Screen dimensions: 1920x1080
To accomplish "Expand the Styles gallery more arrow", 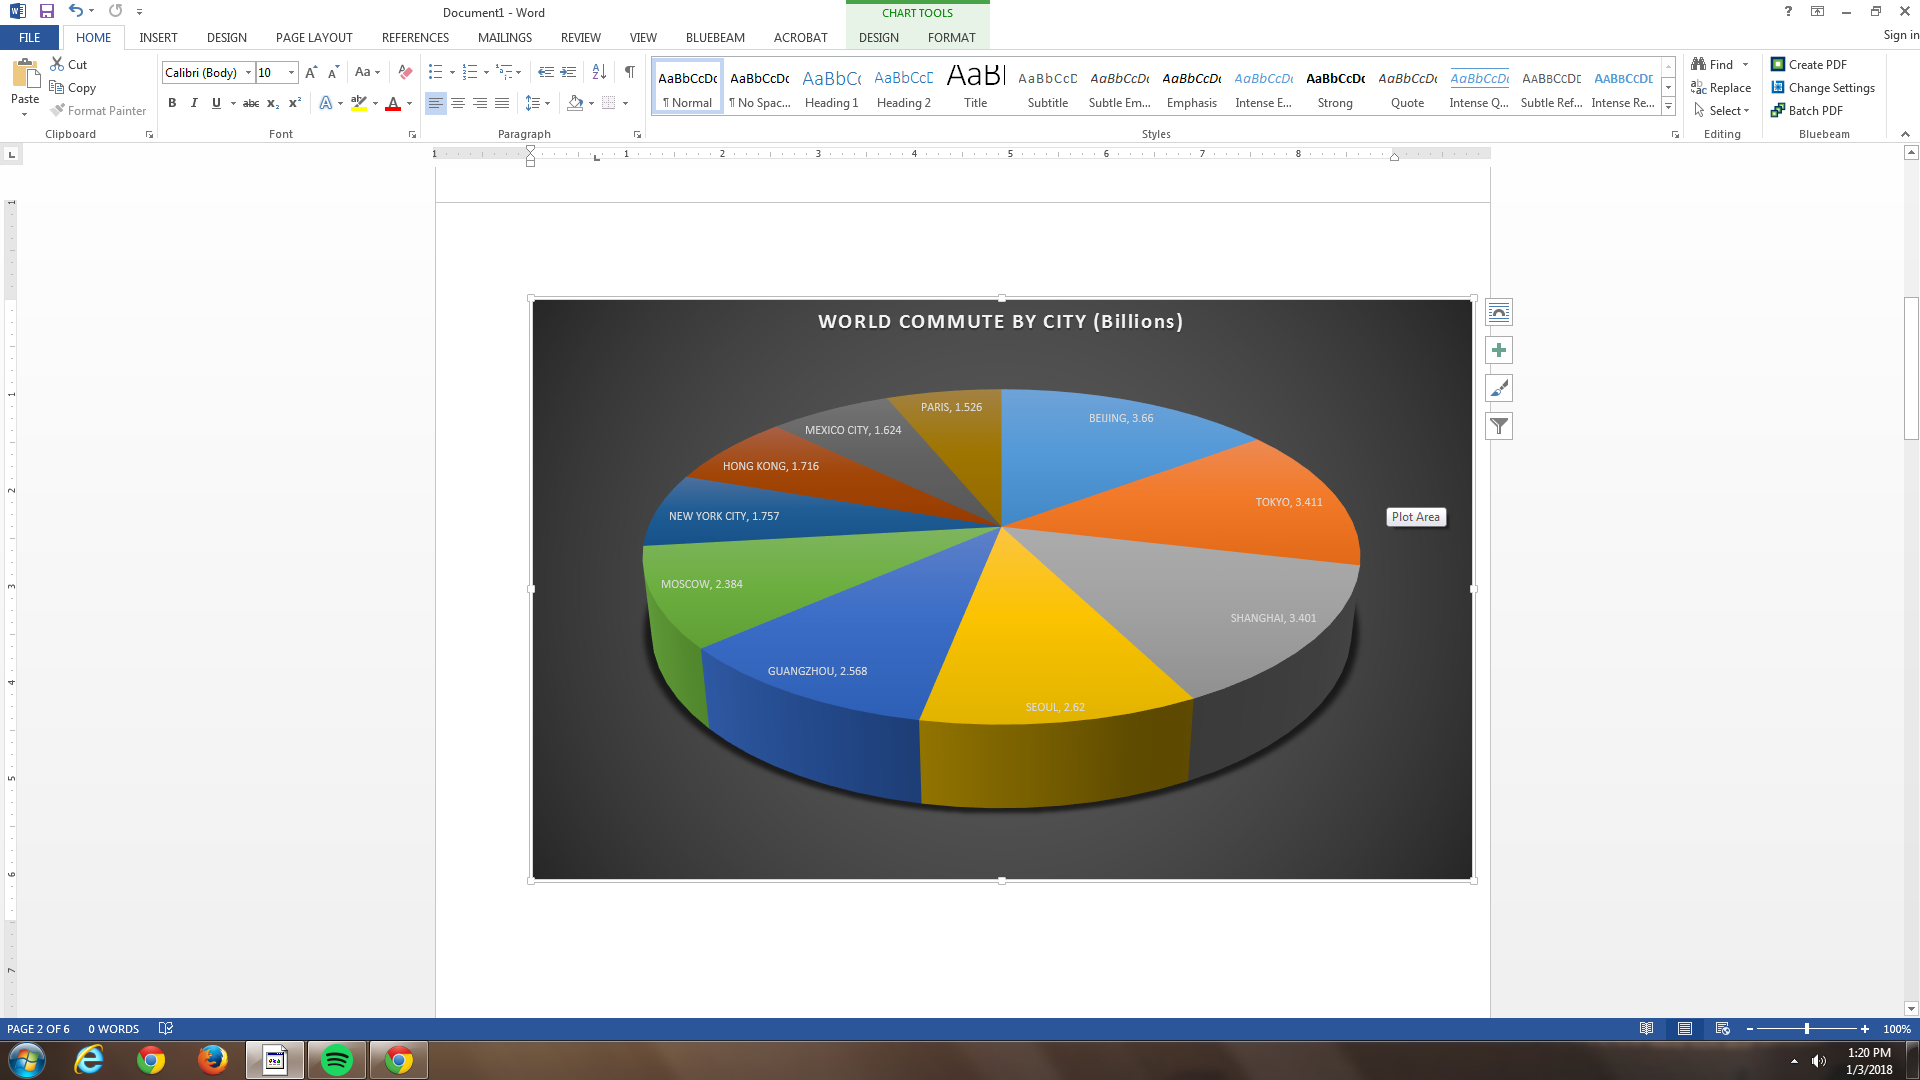I will [1668, 107].
